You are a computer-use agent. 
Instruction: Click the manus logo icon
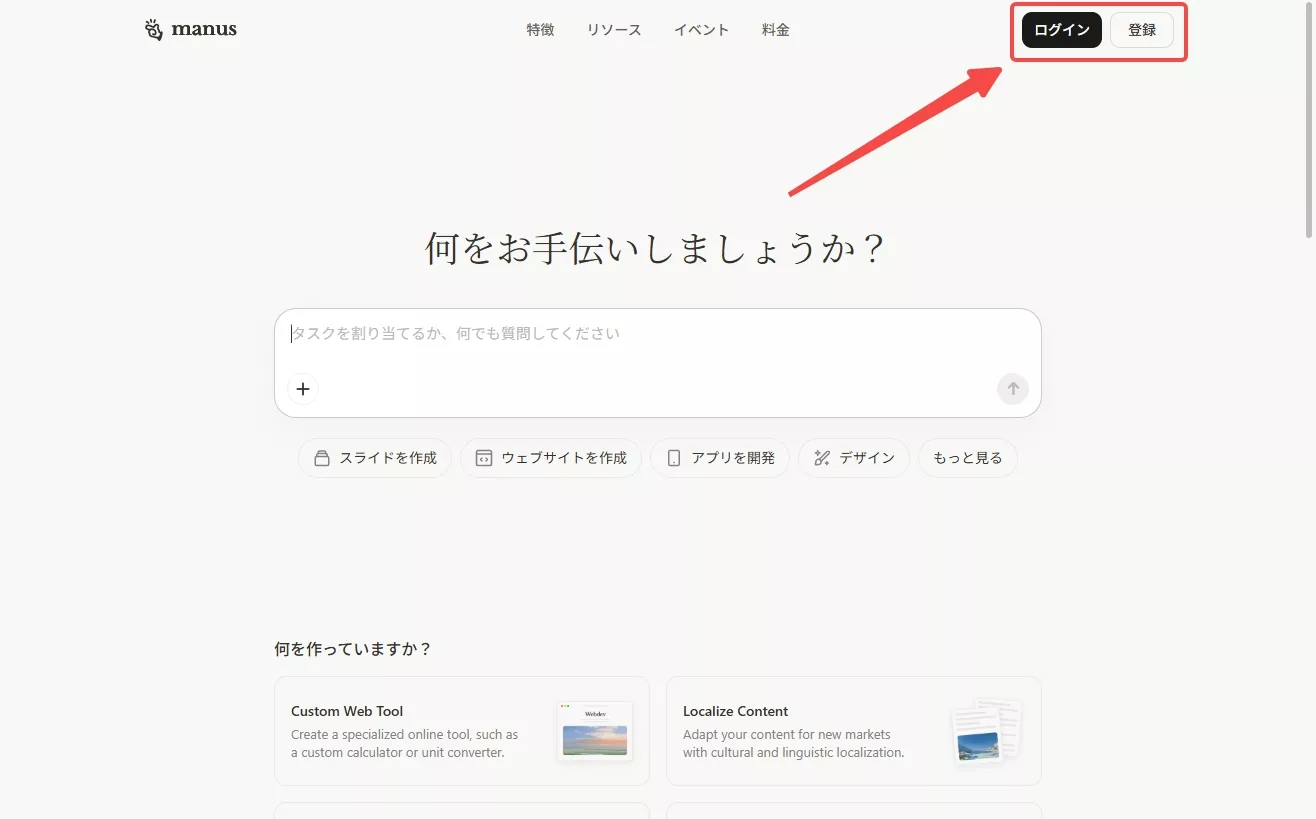pos(153,29)
